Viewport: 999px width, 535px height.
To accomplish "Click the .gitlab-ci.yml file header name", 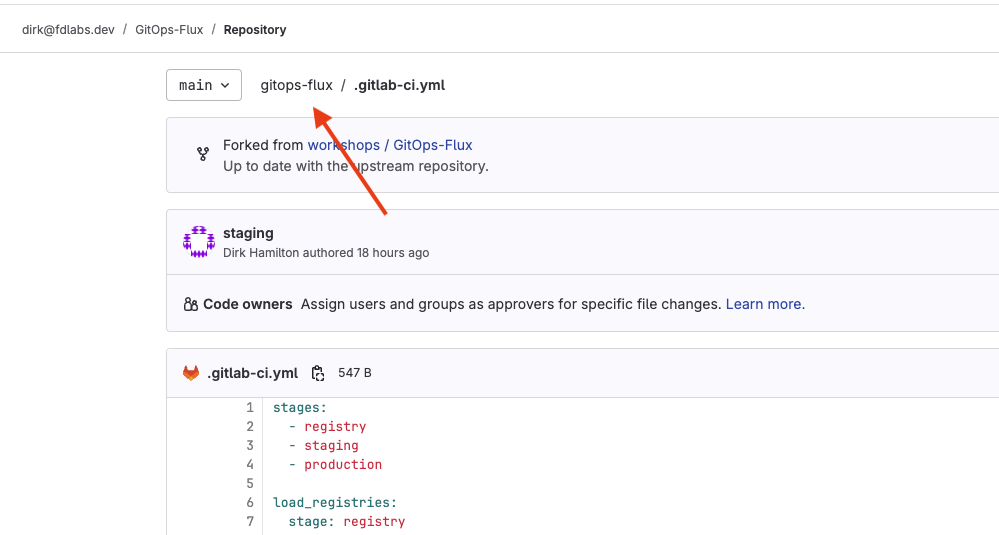I will pos(252,373).
